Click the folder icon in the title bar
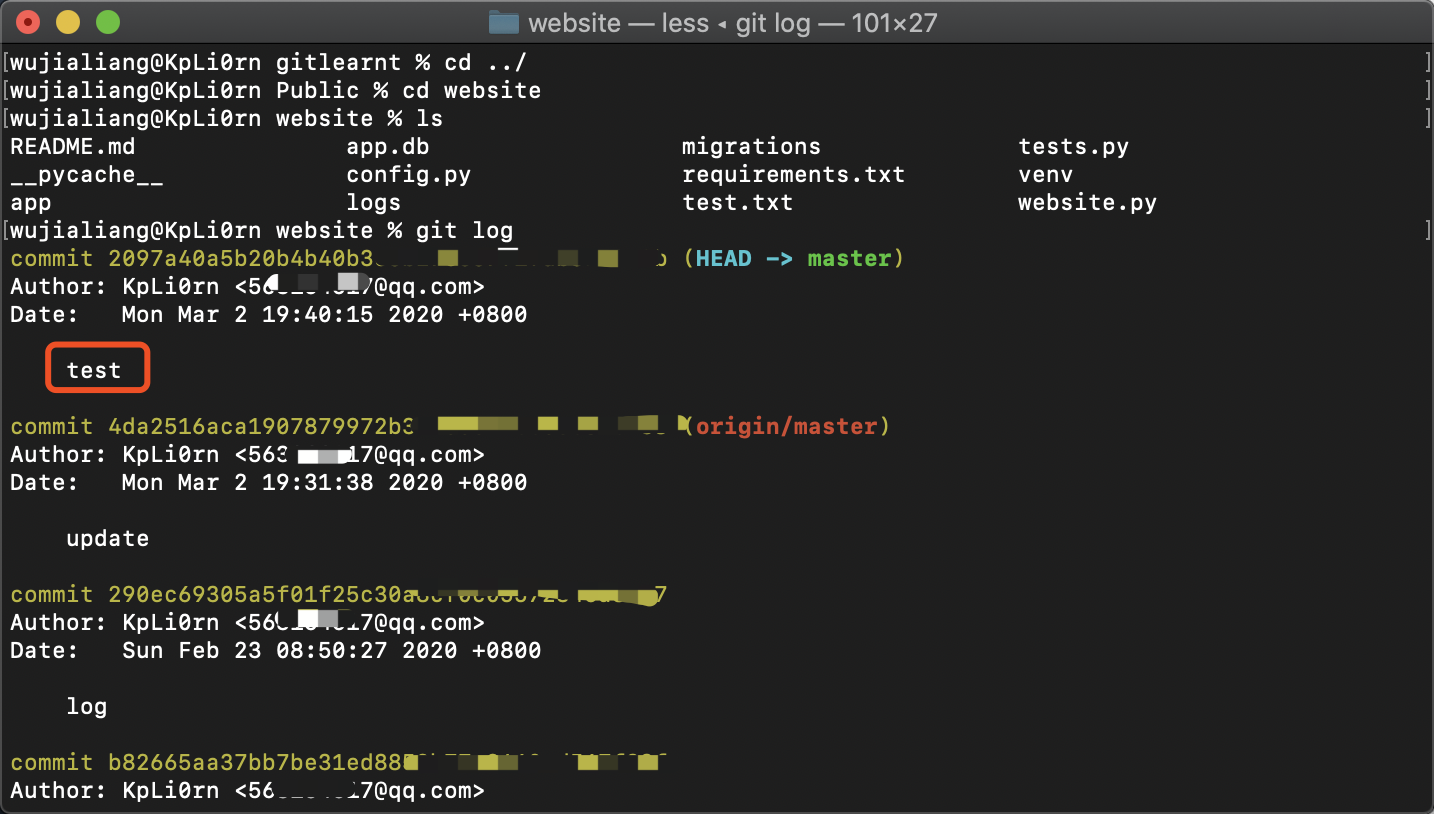This screenshot has width=1434, height=814. [503, 22]
